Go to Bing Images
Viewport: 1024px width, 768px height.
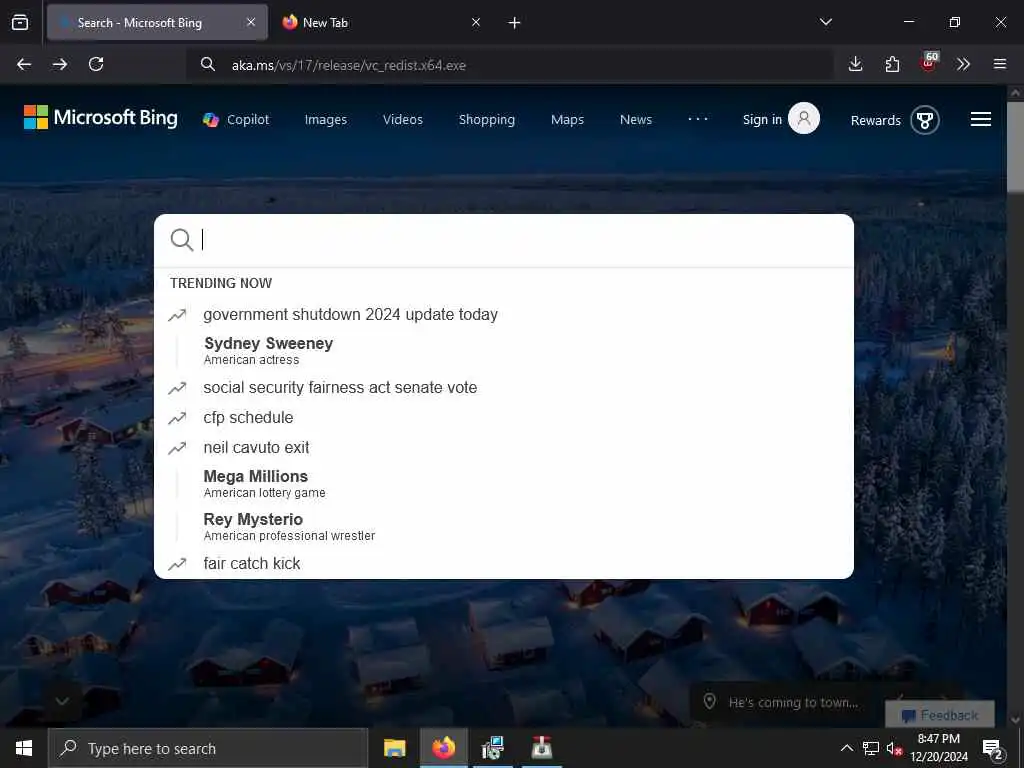coord(326,120)
